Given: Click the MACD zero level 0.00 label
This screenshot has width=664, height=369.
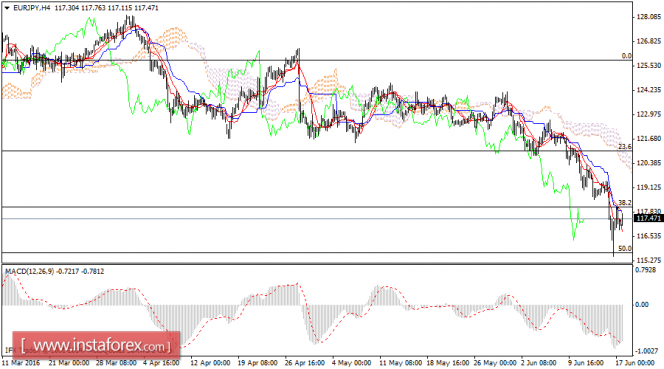Looking at the screenshot, I should click(642, 305).
